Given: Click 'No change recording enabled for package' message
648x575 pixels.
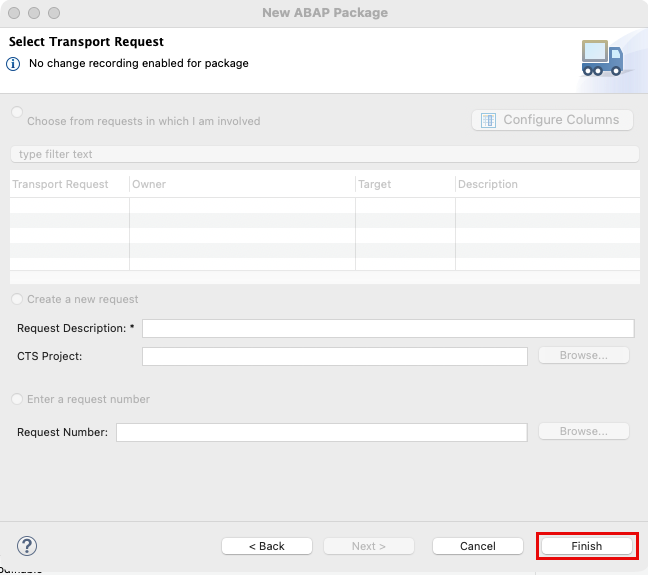Looking at the screenshot, I should (139, 63).
